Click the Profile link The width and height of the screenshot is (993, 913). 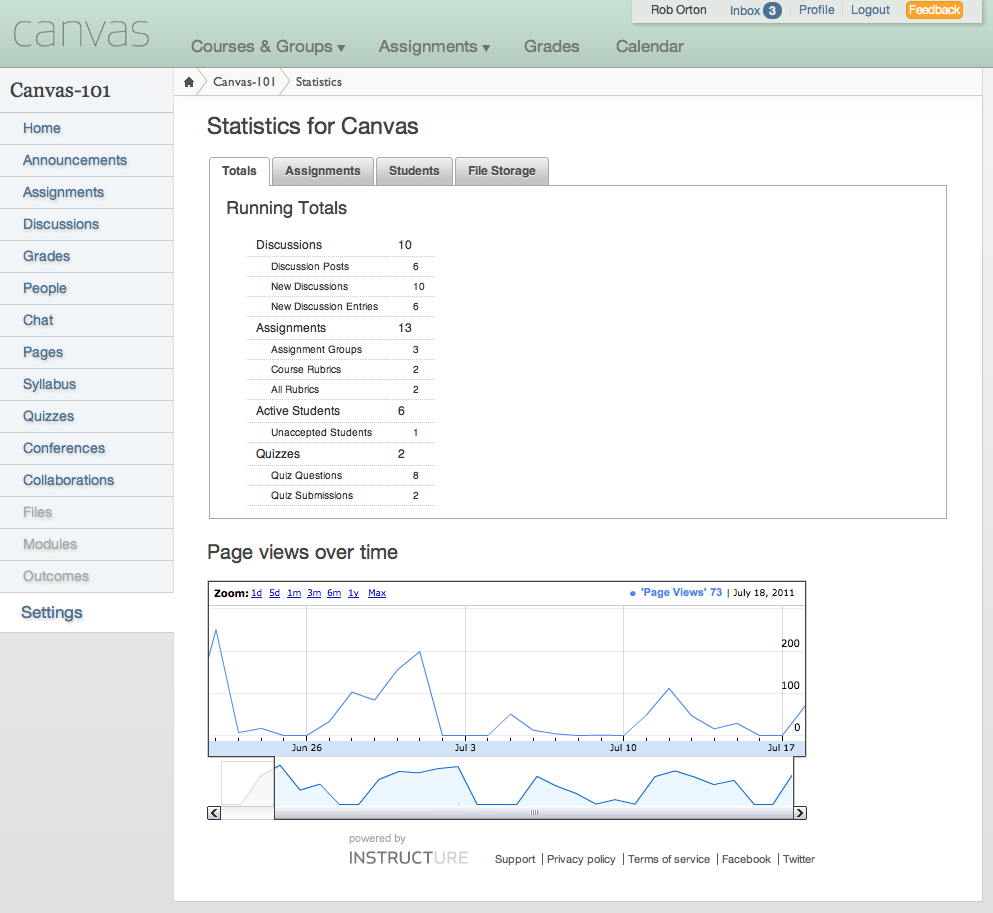[x=816, y=10]
